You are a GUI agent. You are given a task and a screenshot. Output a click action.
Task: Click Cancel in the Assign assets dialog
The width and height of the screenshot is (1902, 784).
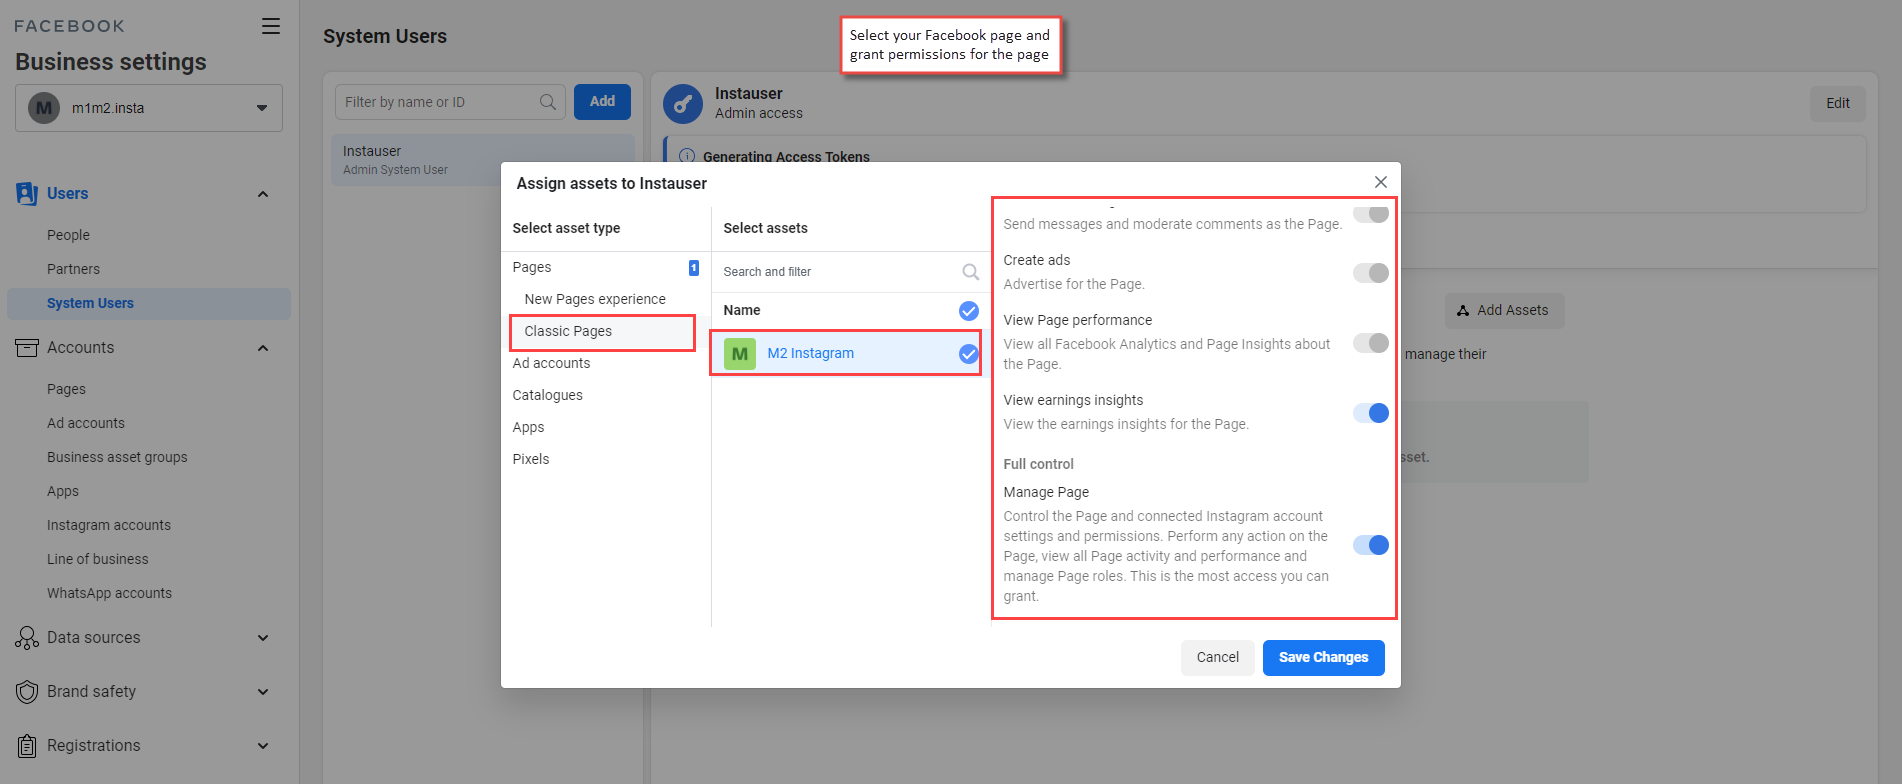click(x=1217, y=658)
